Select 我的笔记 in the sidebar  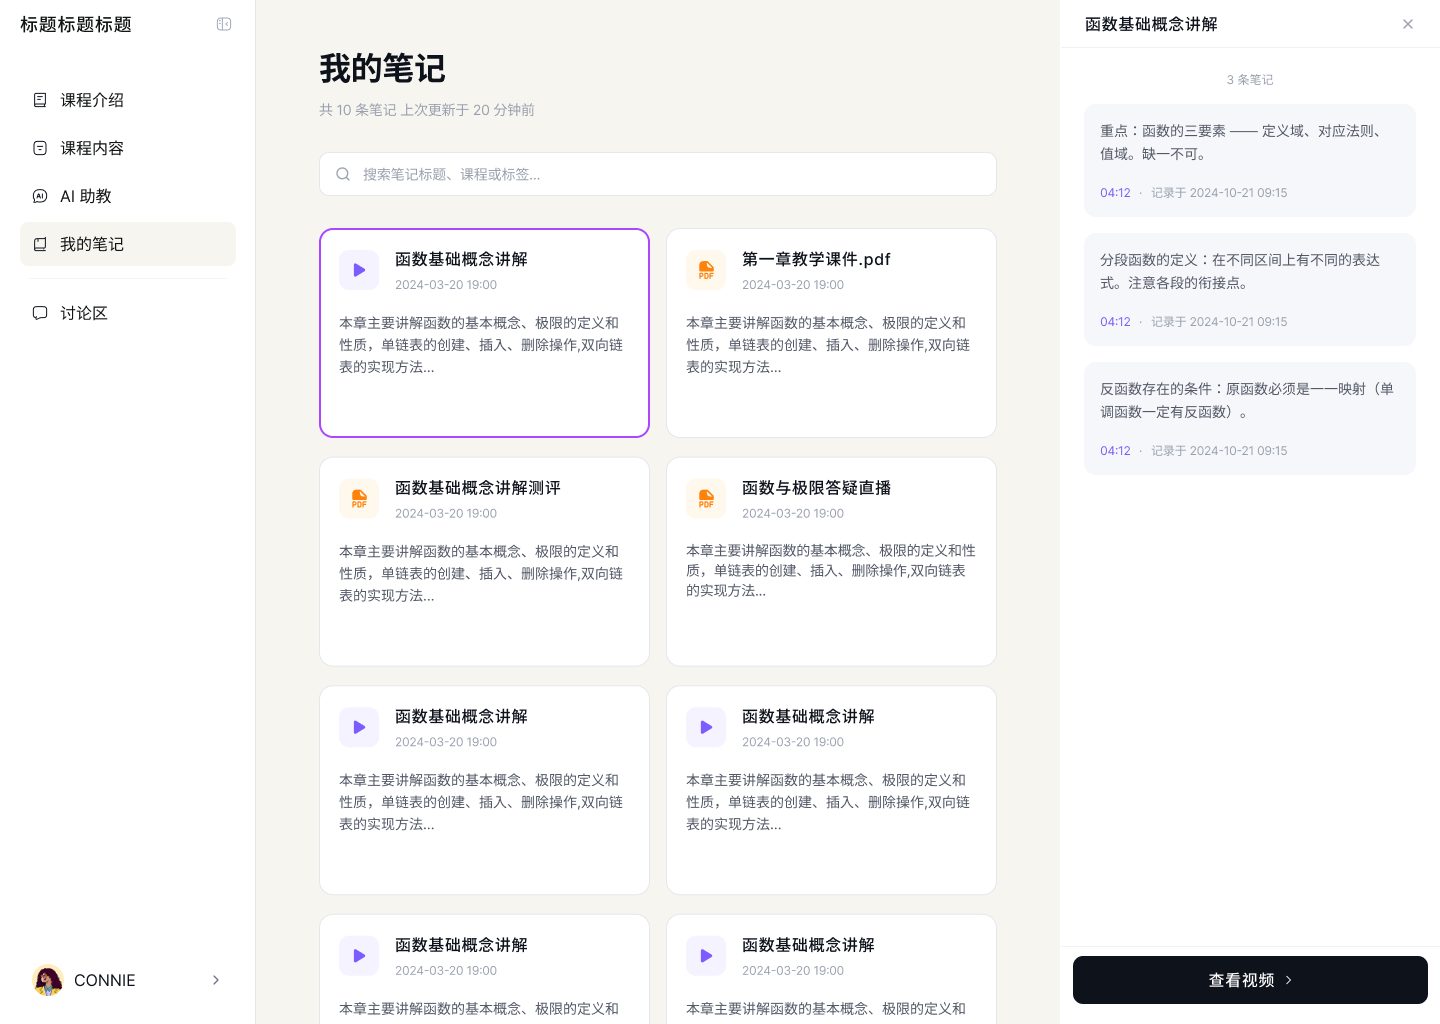pyautogui.click(x=91, y=244)
